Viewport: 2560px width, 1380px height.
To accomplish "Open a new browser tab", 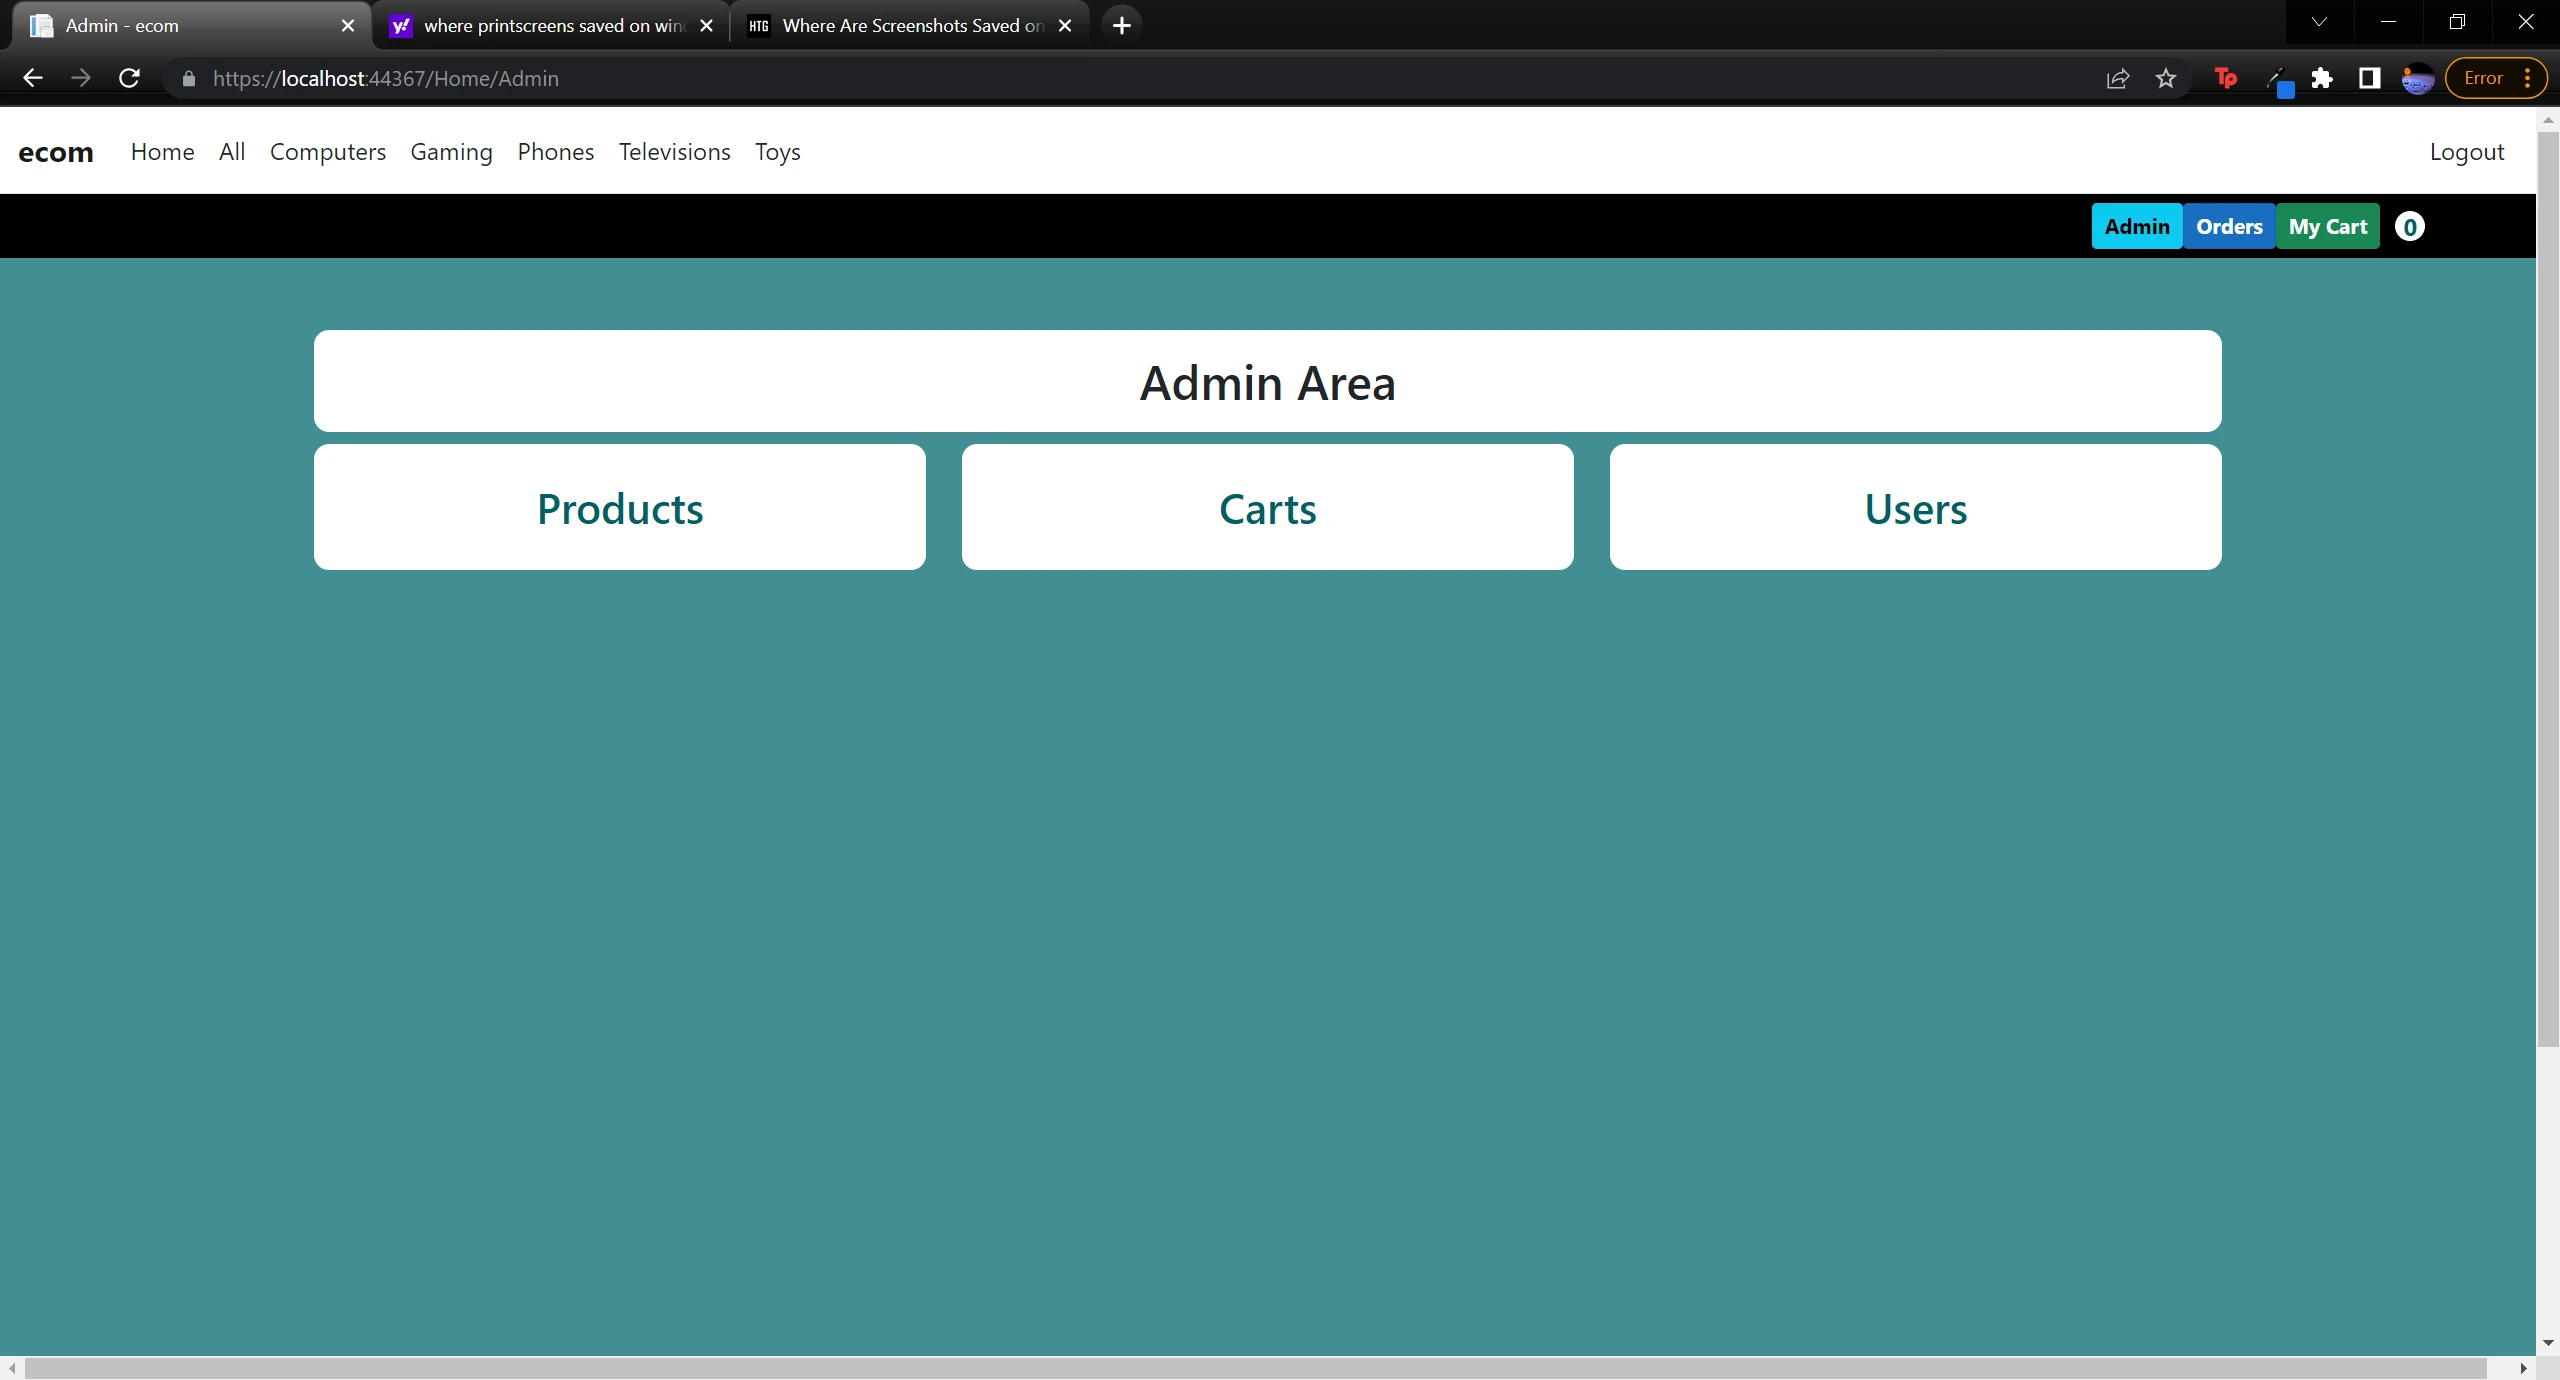I will pos(1121,25).
